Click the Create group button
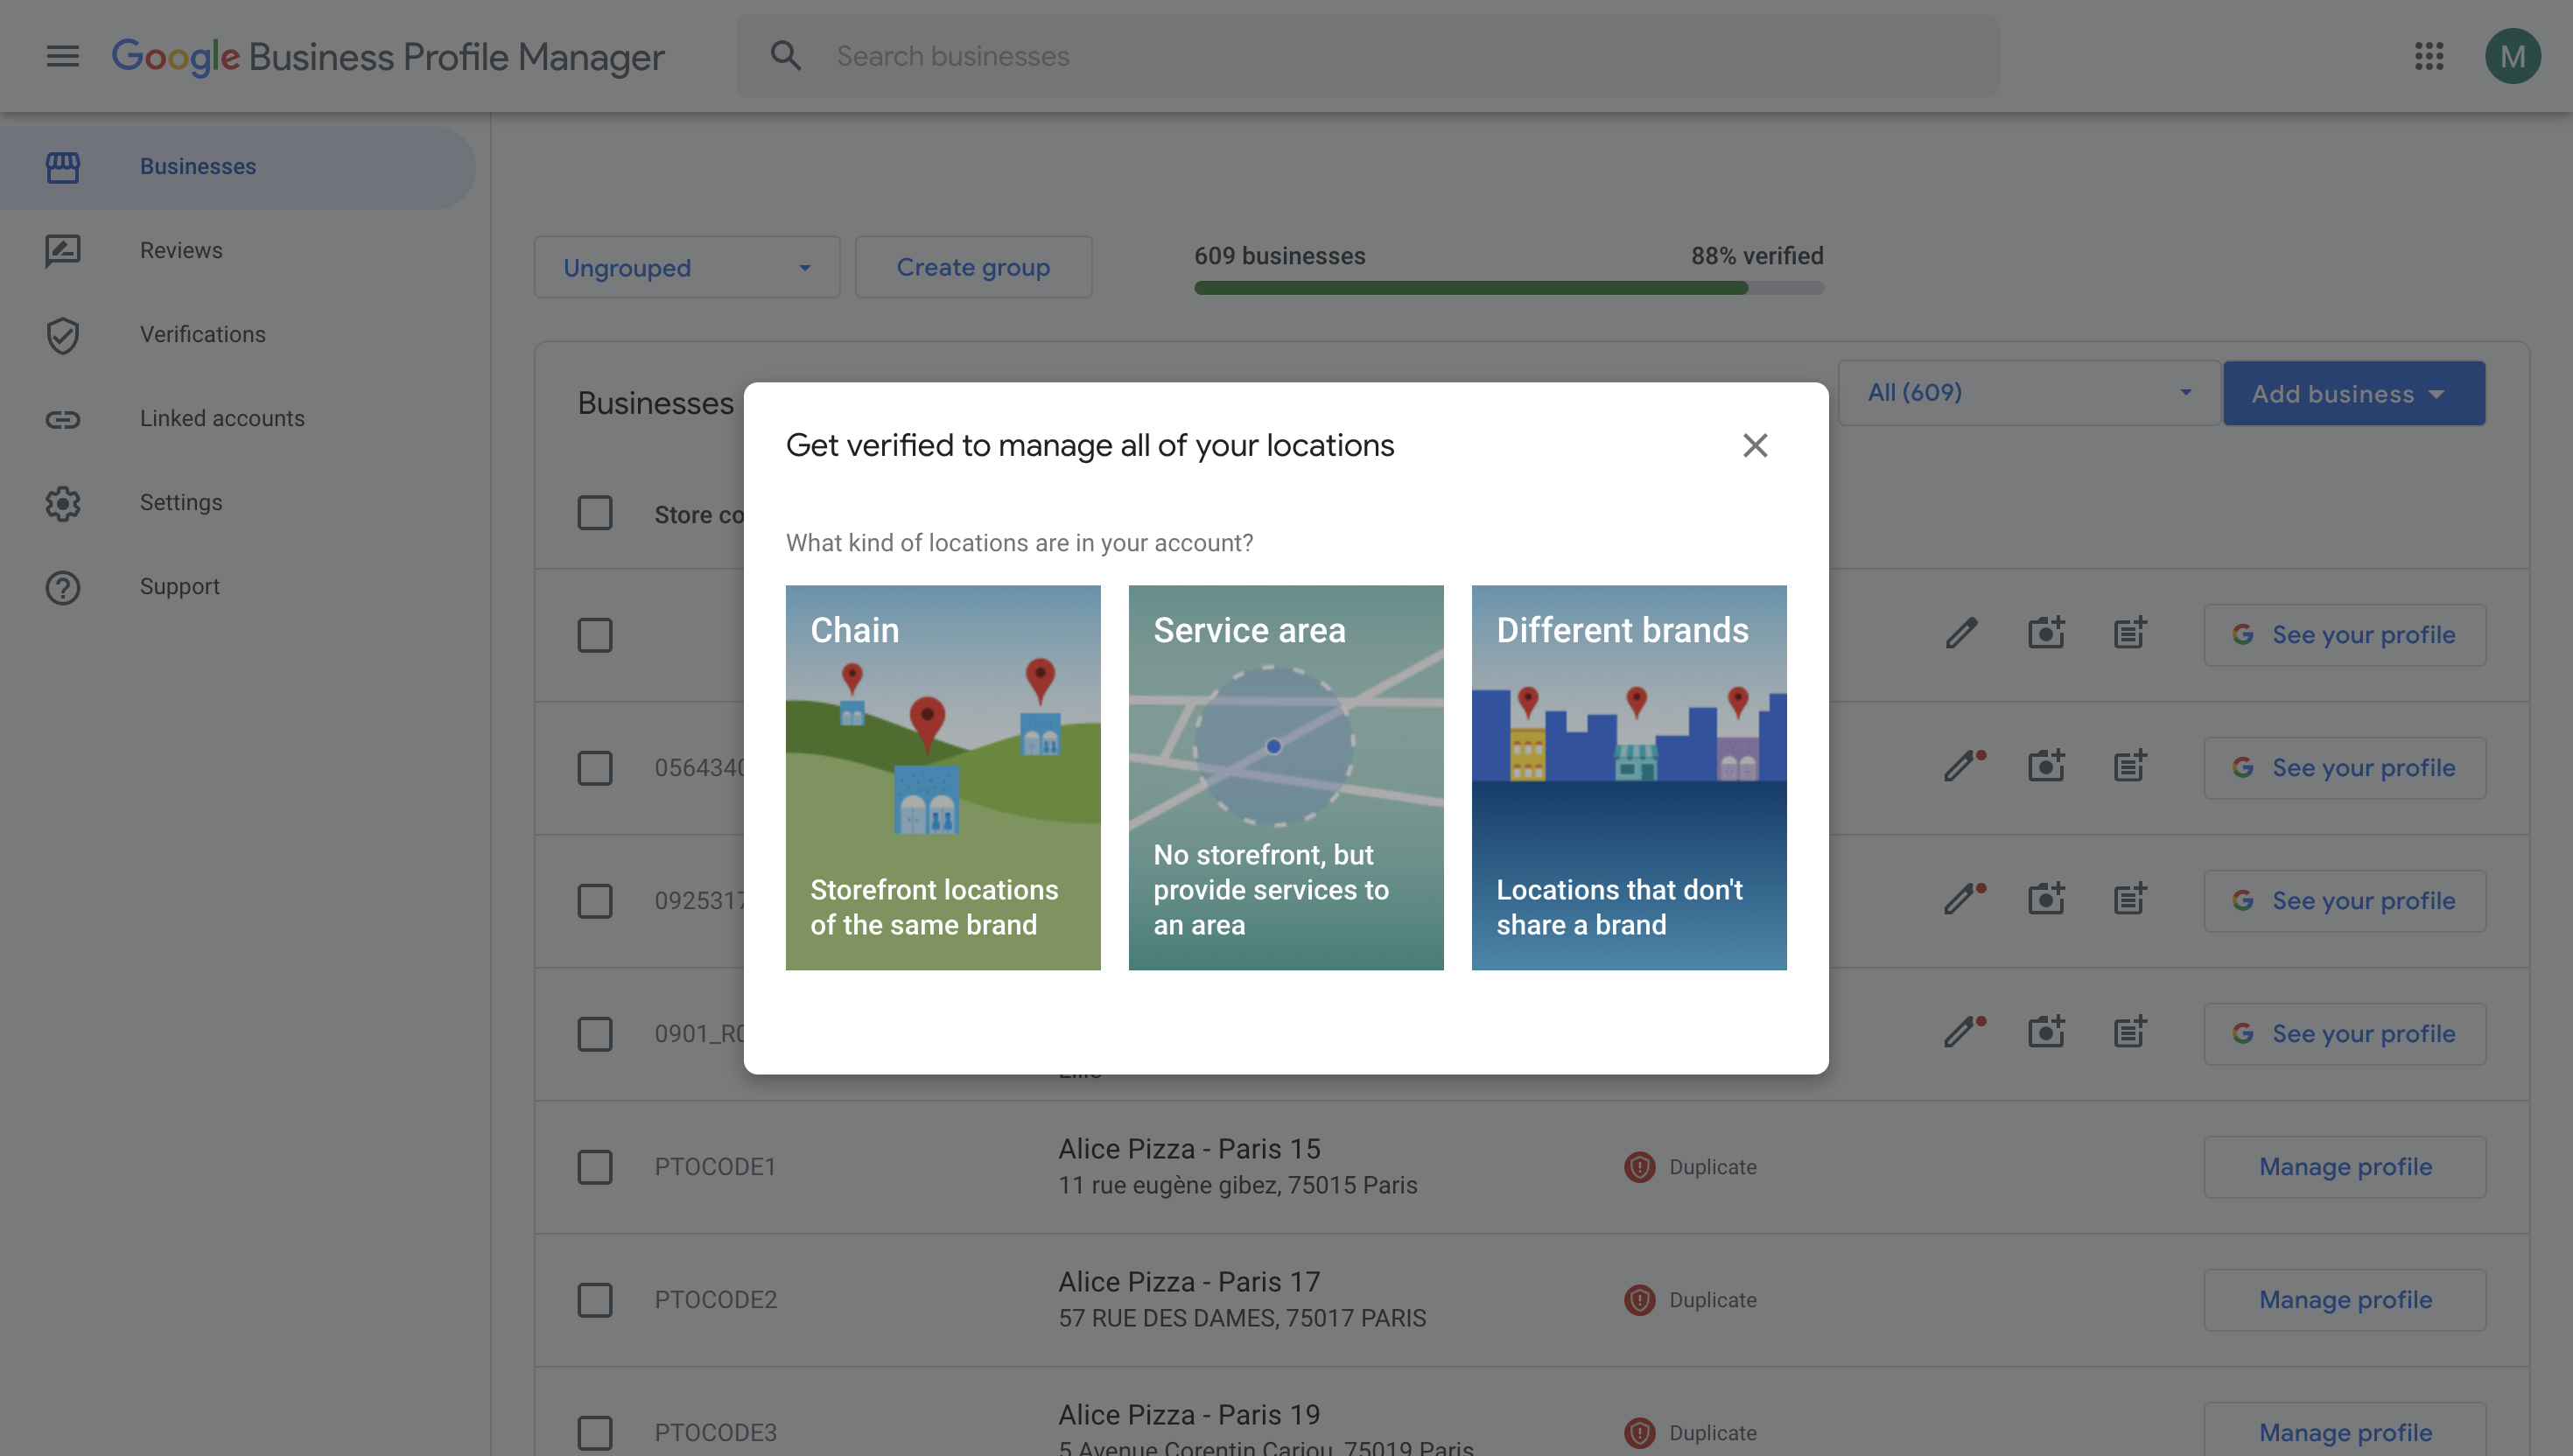 click(973, 267)
